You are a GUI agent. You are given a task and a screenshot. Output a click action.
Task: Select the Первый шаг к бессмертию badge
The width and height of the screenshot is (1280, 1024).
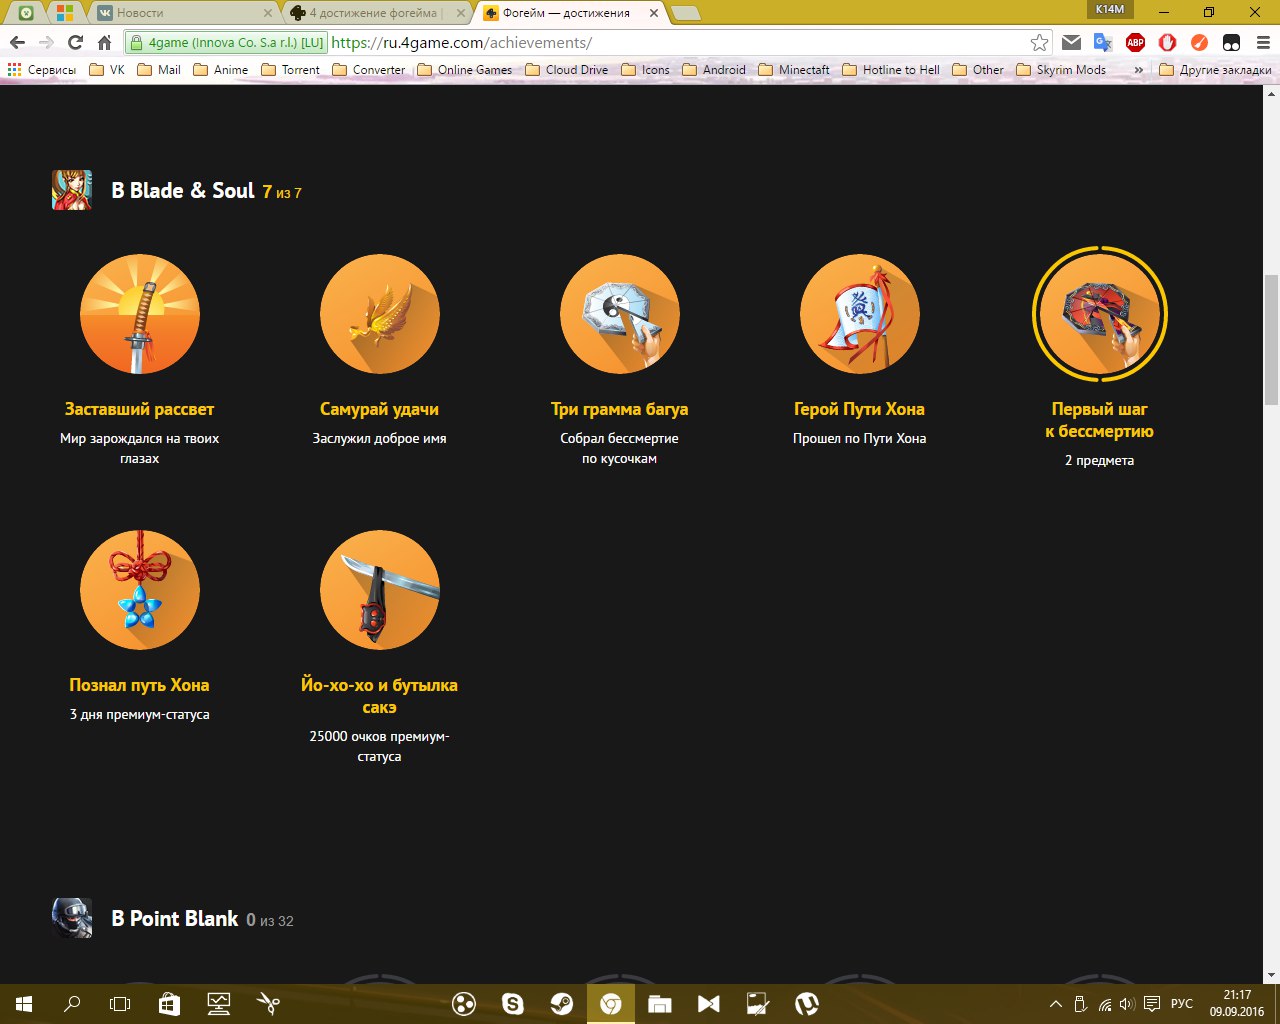click(1099, 314)
